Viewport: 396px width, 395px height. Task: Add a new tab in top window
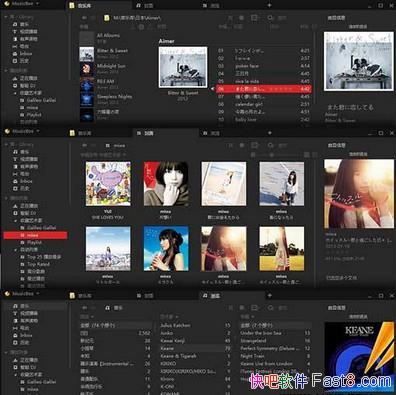tap(270, 5)
